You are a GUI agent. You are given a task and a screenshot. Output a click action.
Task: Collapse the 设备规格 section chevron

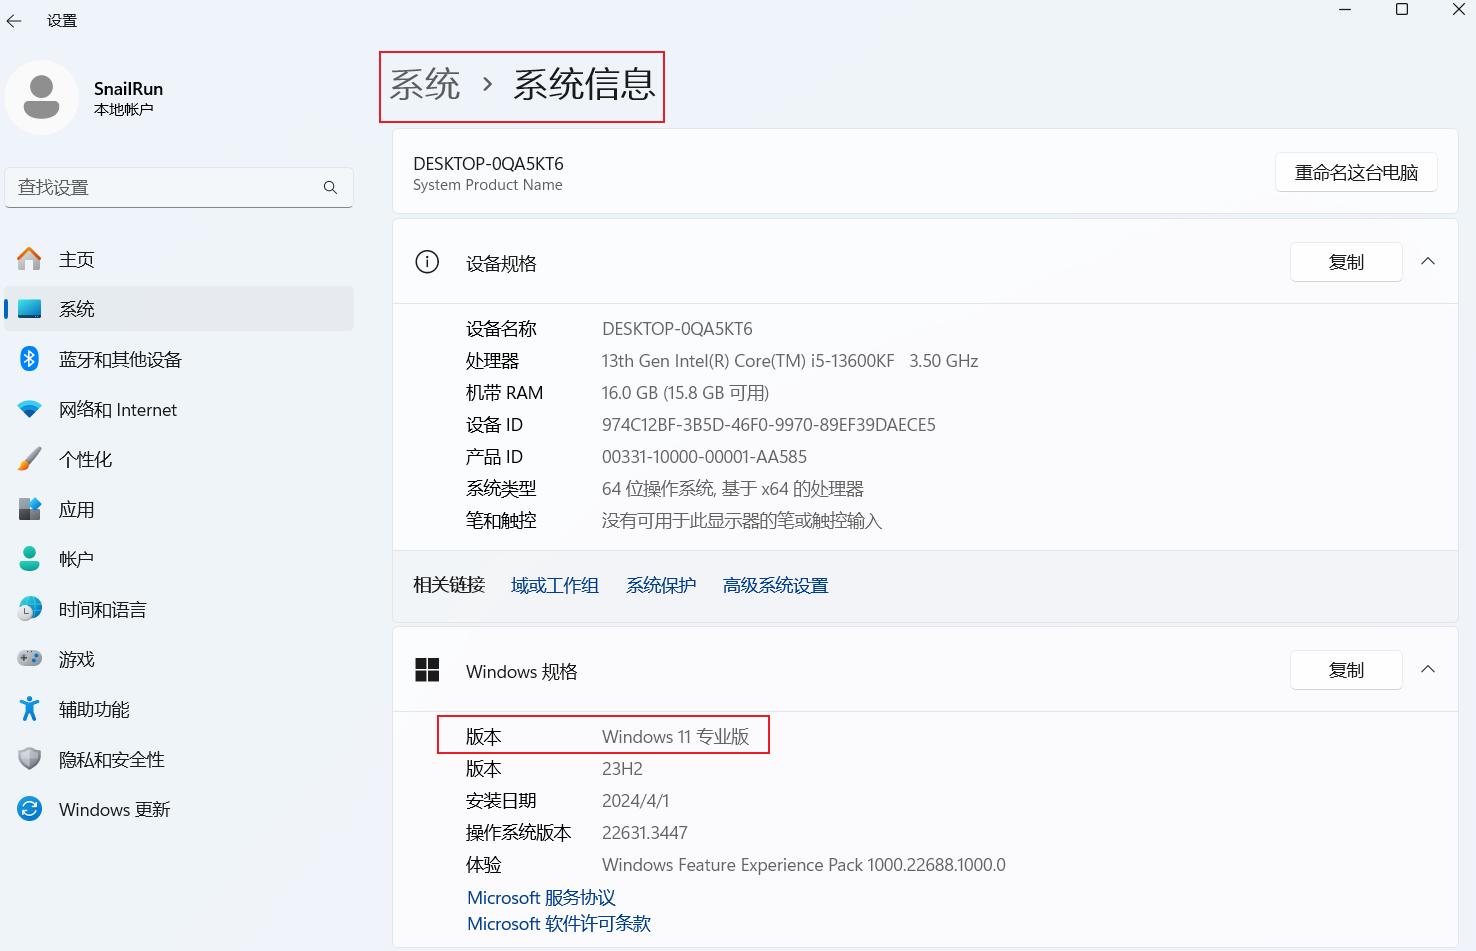(1428, 262)
